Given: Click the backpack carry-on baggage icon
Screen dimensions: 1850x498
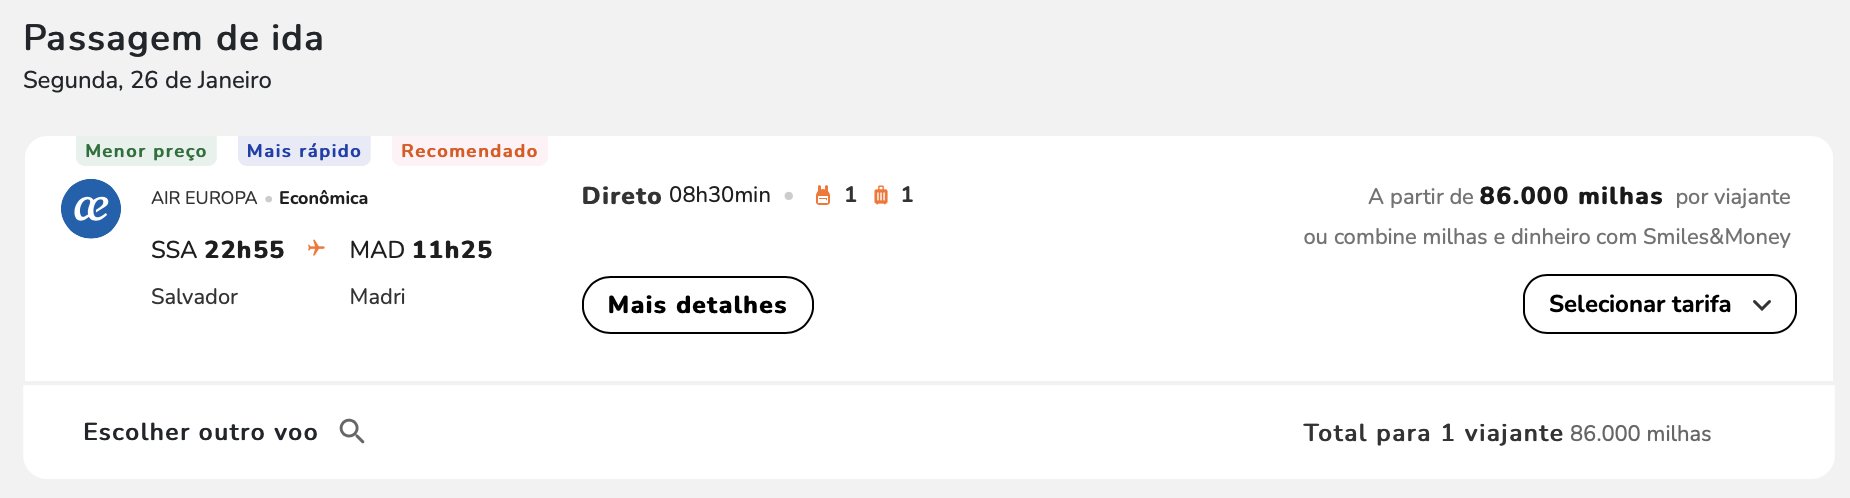Looking at the screenshot, I should [x=823, y=195].
